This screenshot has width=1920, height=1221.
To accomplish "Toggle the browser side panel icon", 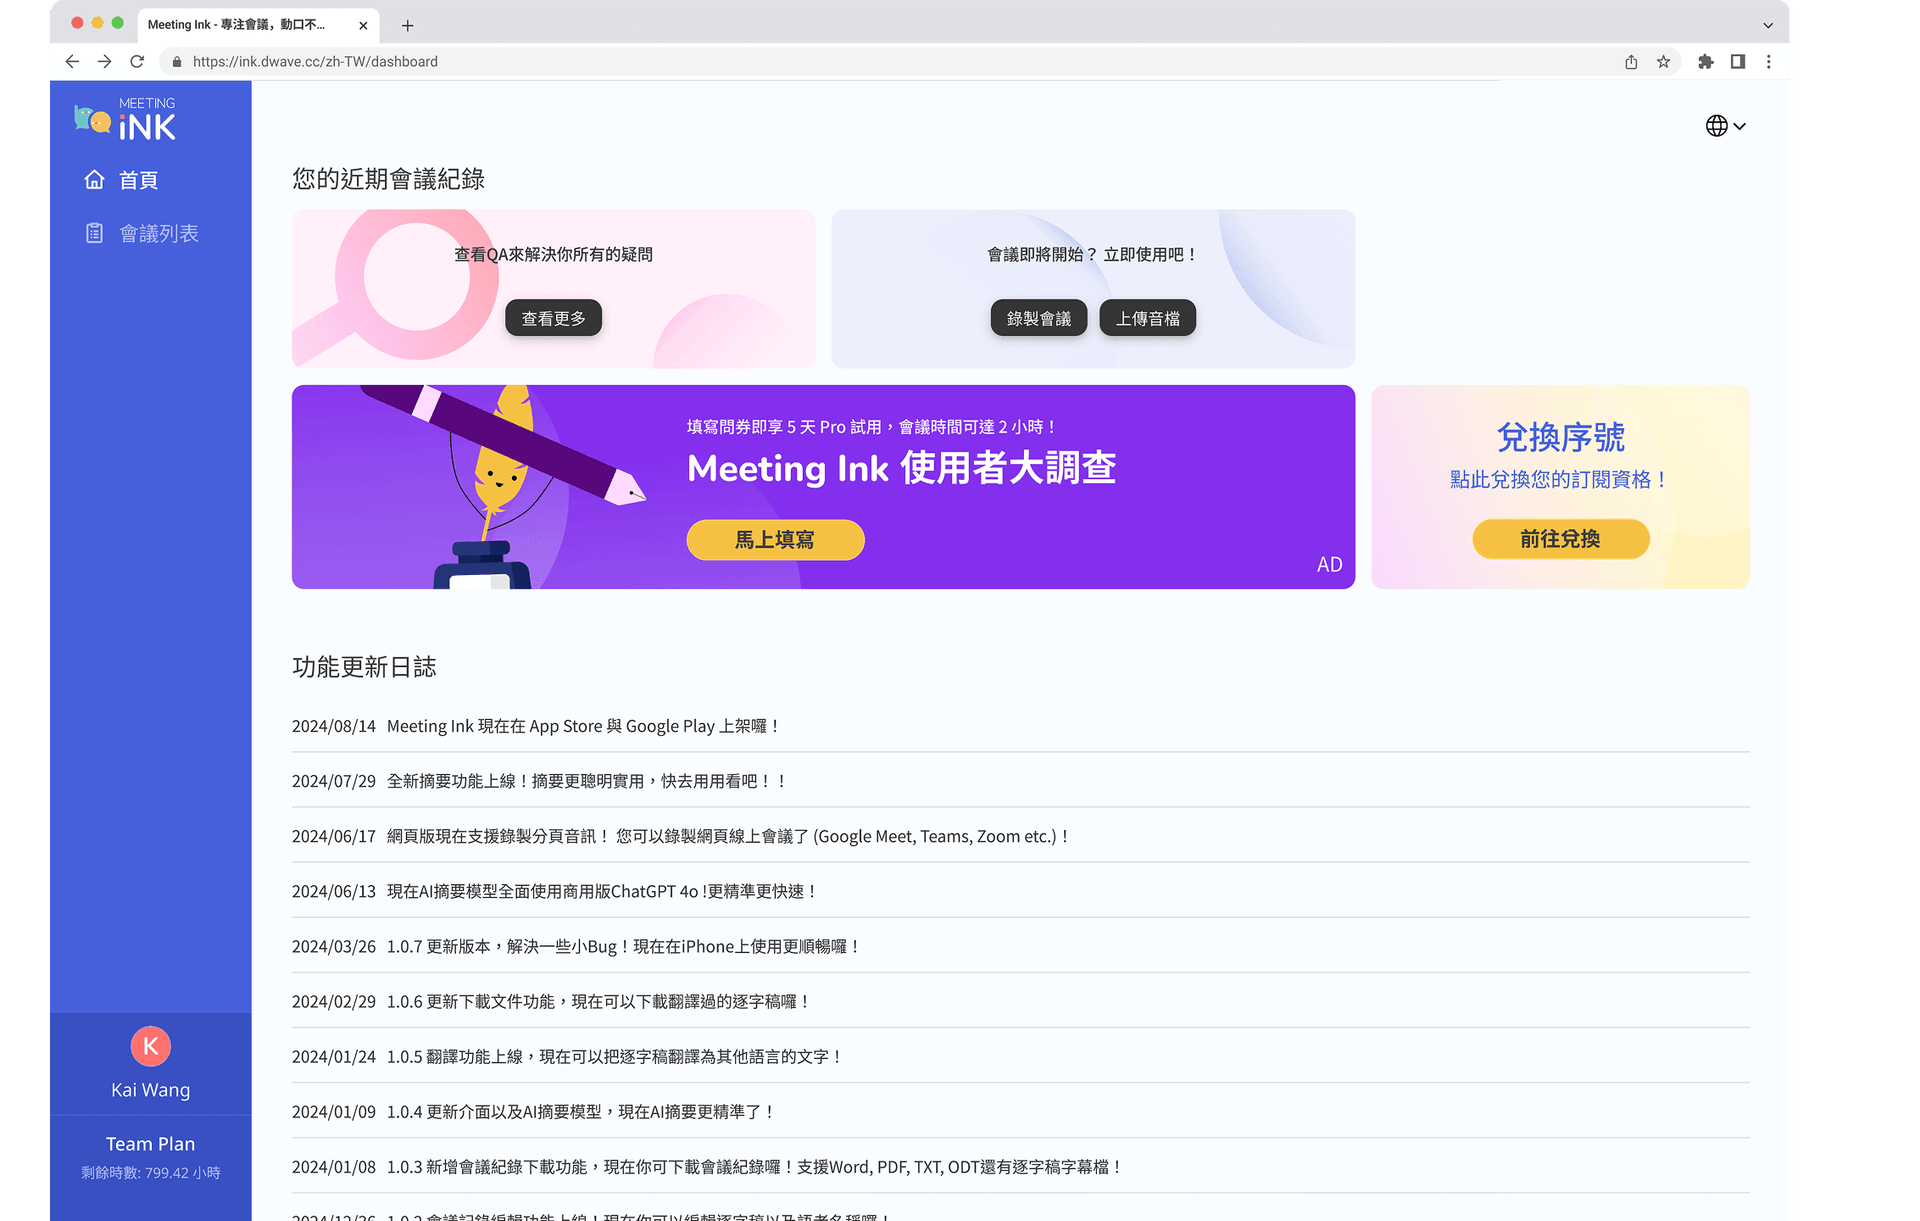I will point(1738,62).
